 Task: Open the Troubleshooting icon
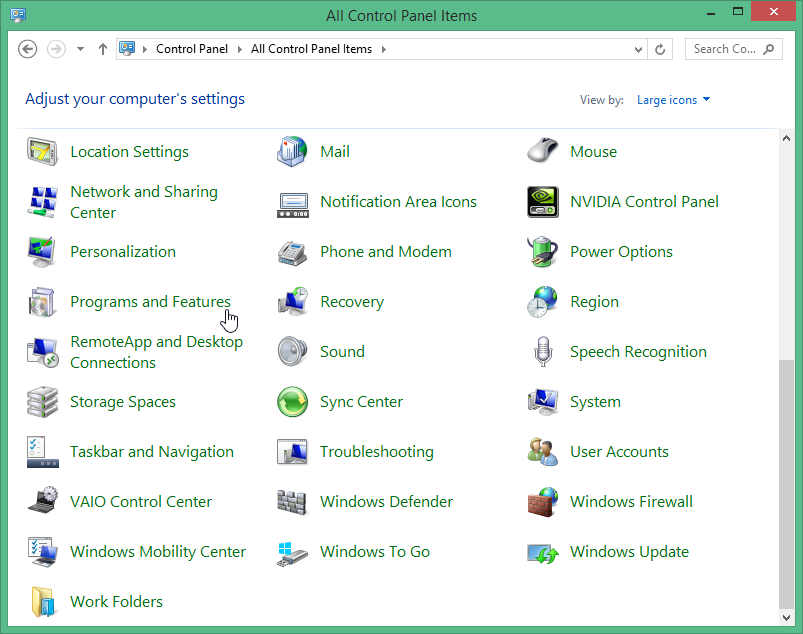pyautogui.click(x=292, y=452)
